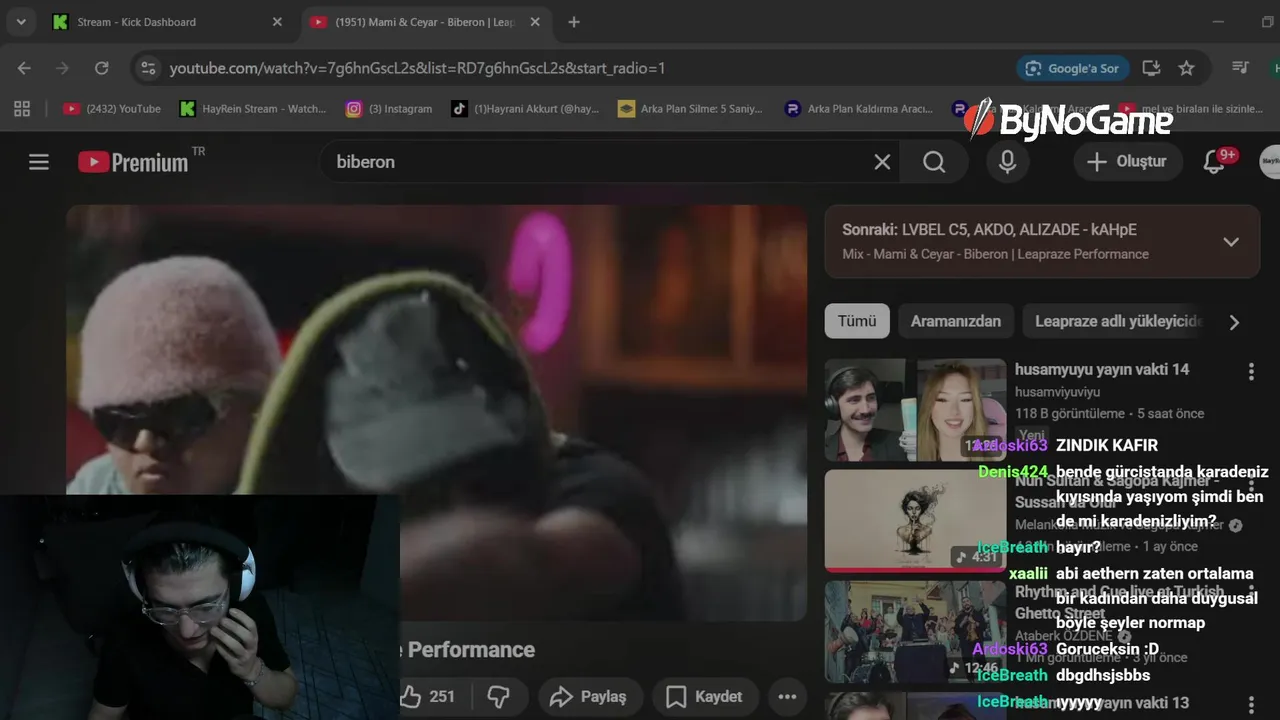Open the Arka Plan Kaldırma Aracı bookmark
1280x720 pixels.
pos(859,109)
